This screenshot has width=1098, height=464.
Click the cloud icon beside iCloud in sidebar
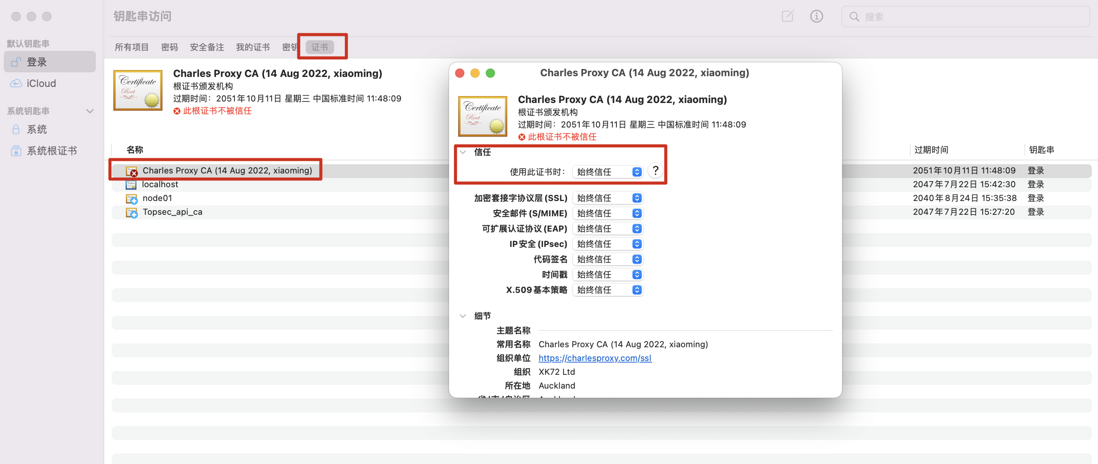[x=16, y=83]
